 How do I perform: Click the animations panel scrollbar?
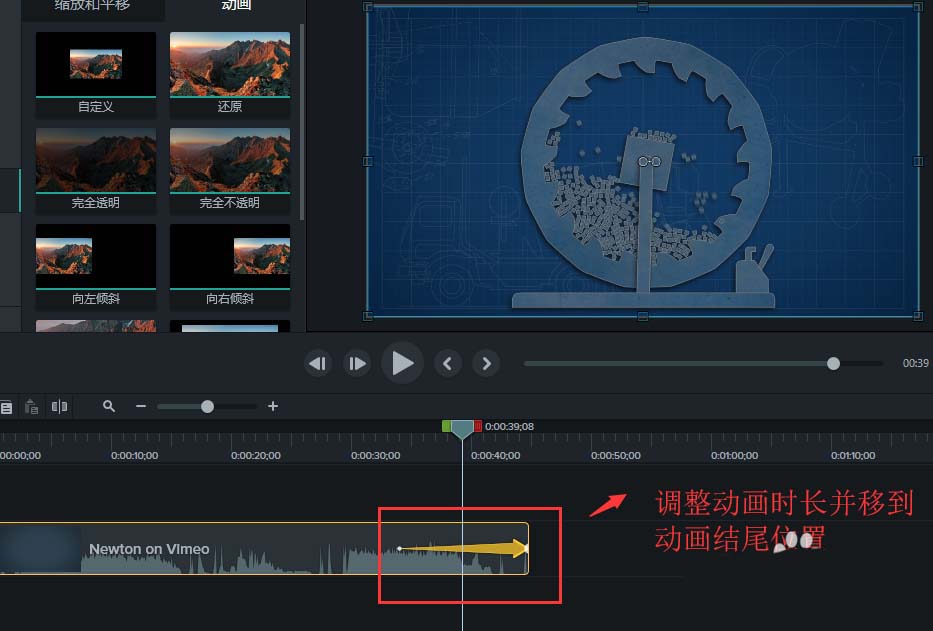302,122
